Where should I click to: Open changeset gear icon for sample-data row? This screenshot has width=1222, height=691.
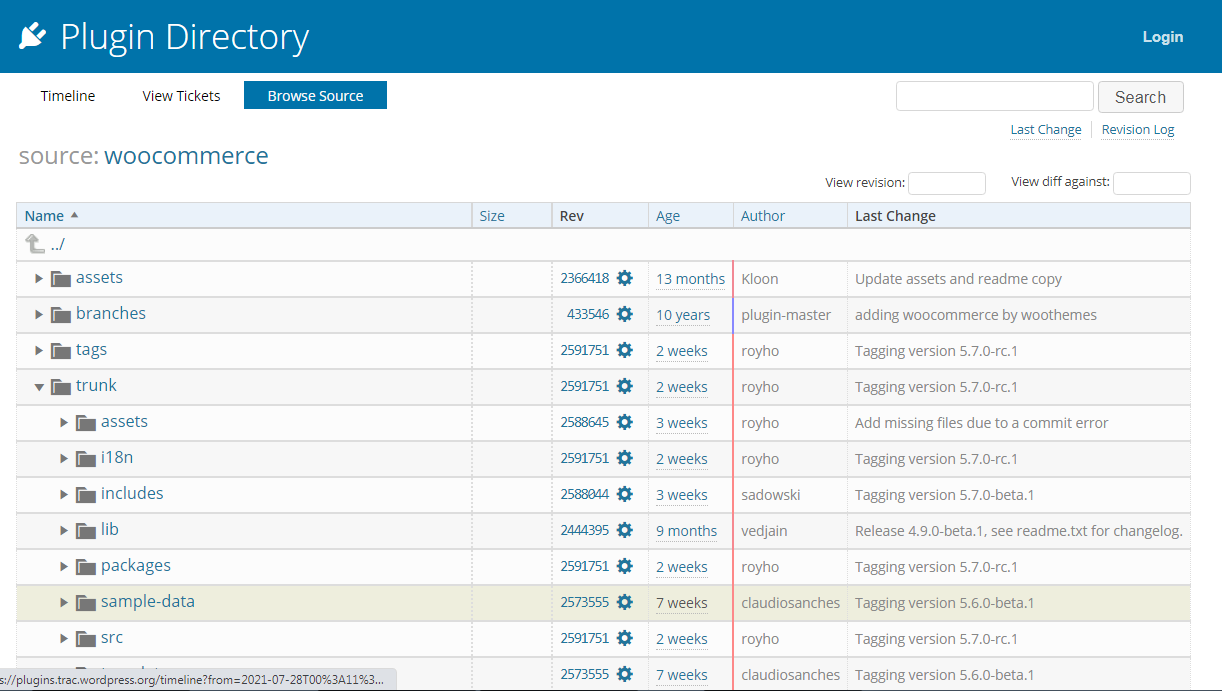tap(625, 602)
